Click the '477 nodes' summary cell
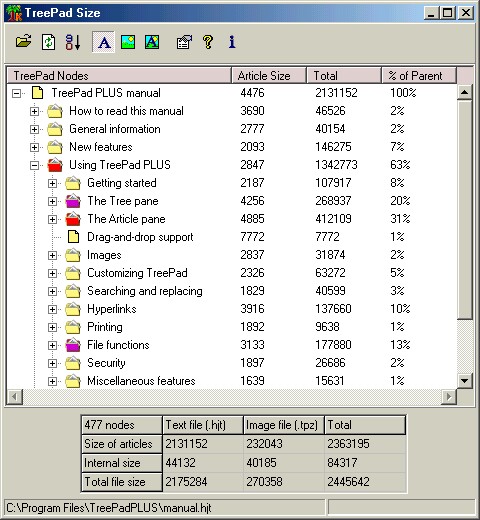The image size is (480, 520). 122,425
